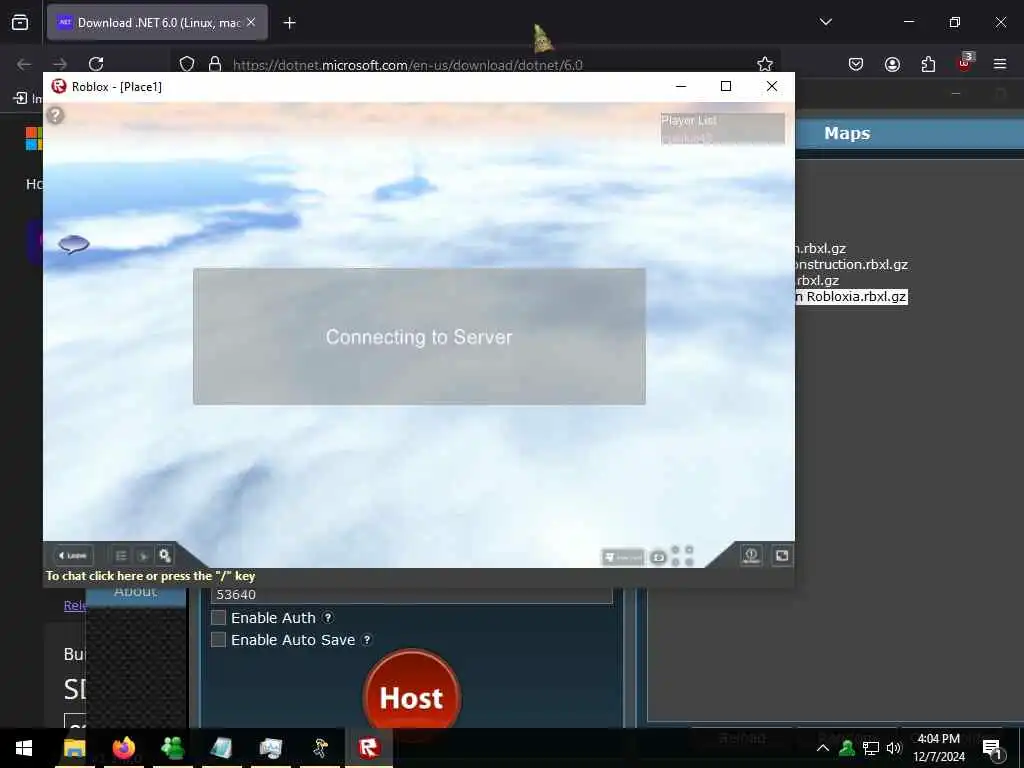Click the green messenger people taskbar icon
The width and height of the screenshot is (1024, 768).
172,748
